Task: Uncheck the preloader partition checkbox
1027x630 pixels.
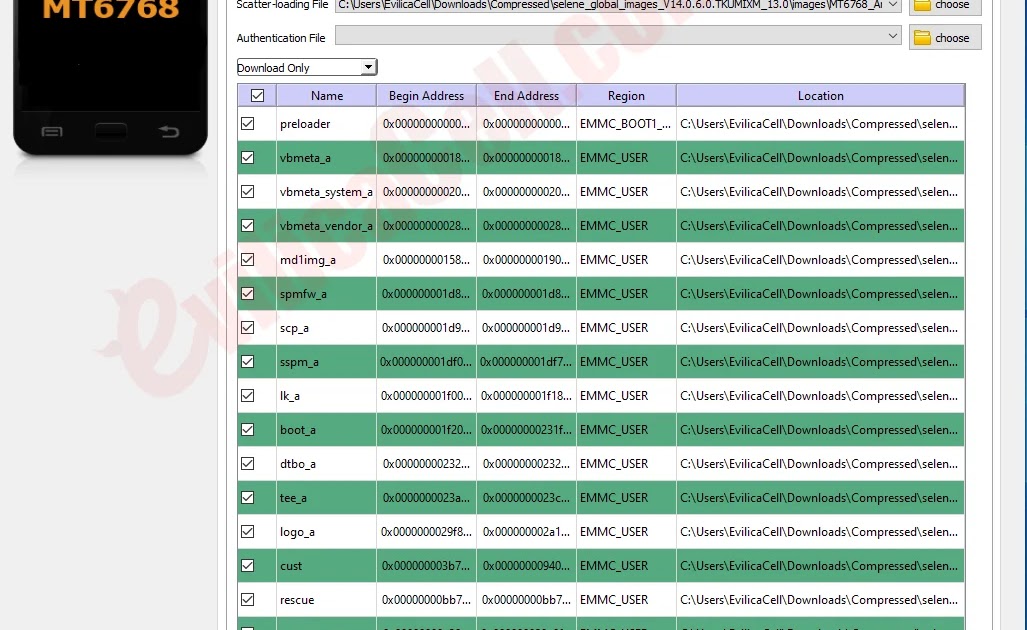Action: [248, 124]
